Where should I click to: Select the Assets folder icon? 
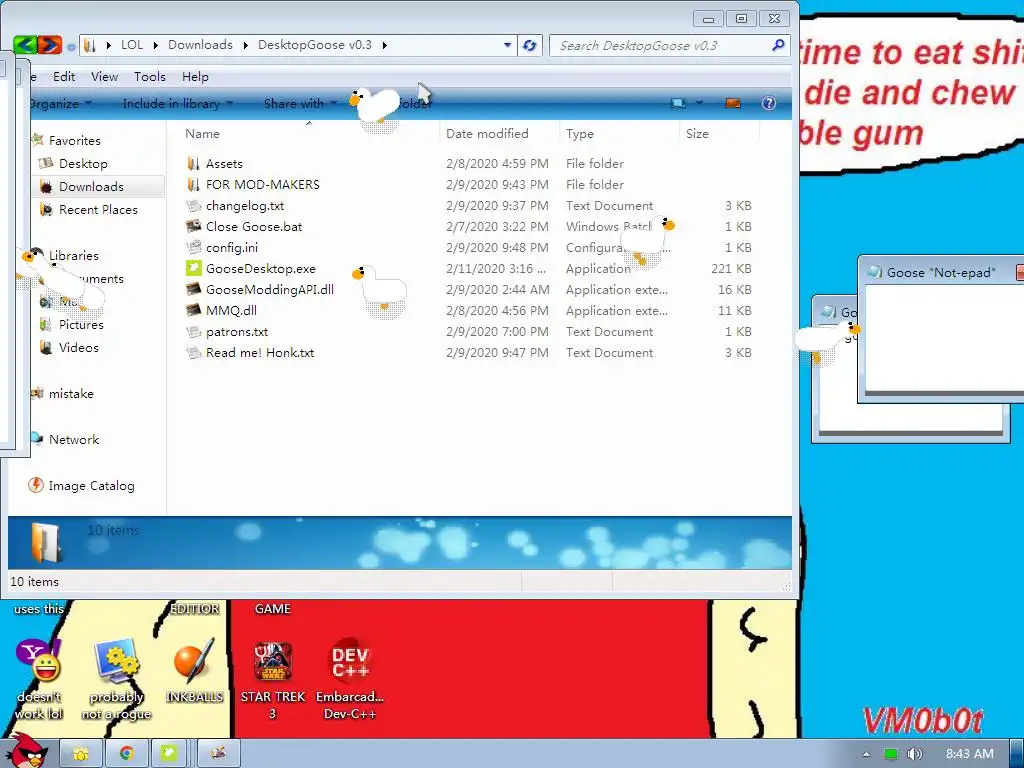pos(193,163)
